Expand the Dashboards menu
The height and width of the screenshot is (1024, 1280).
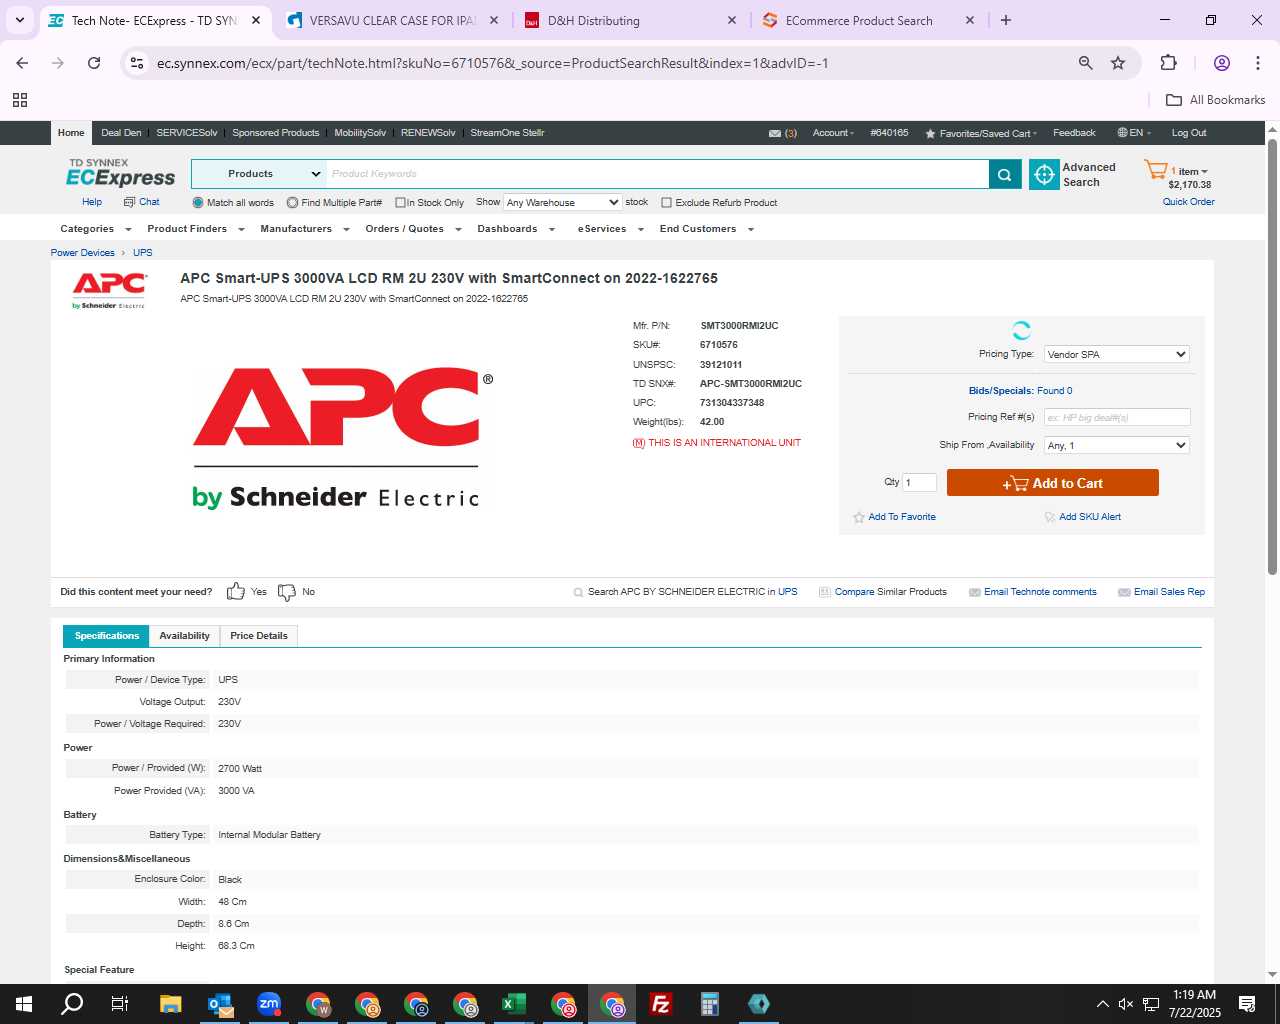tap(516, 229)
